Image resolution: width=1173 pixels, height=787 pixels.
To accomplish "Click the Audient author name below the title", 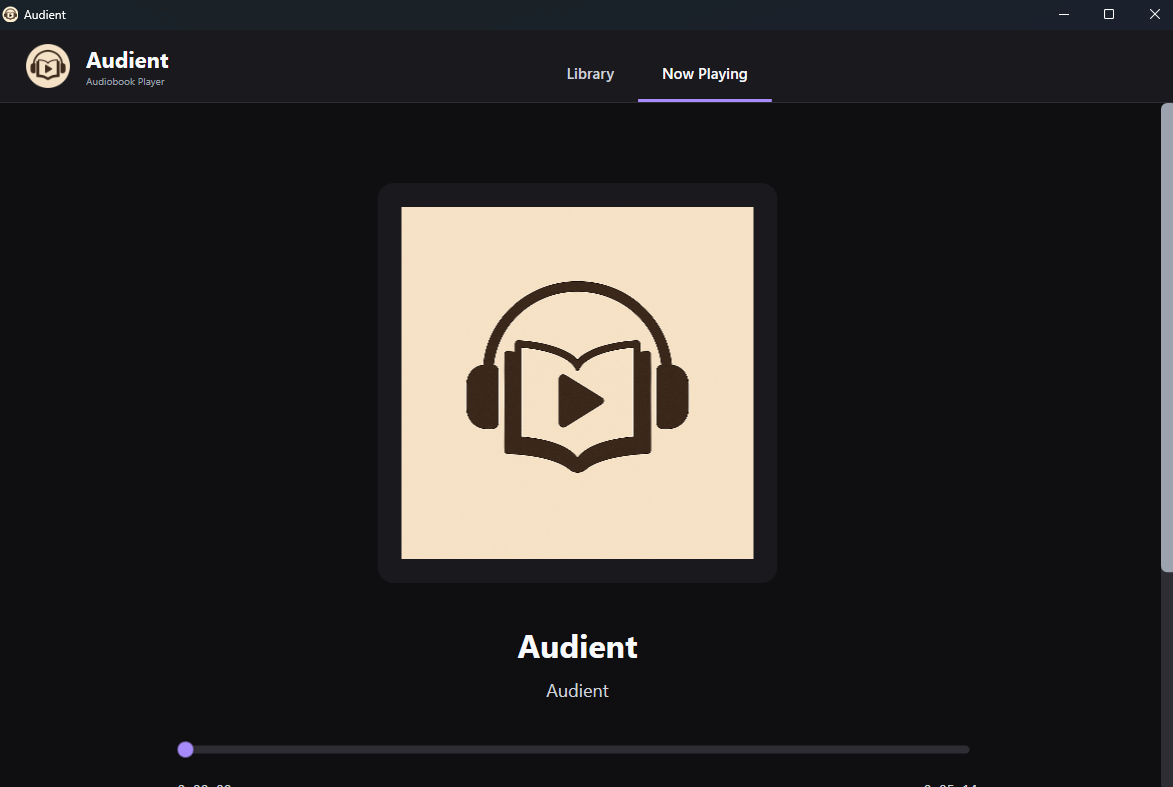I will (x=577, y=691).
